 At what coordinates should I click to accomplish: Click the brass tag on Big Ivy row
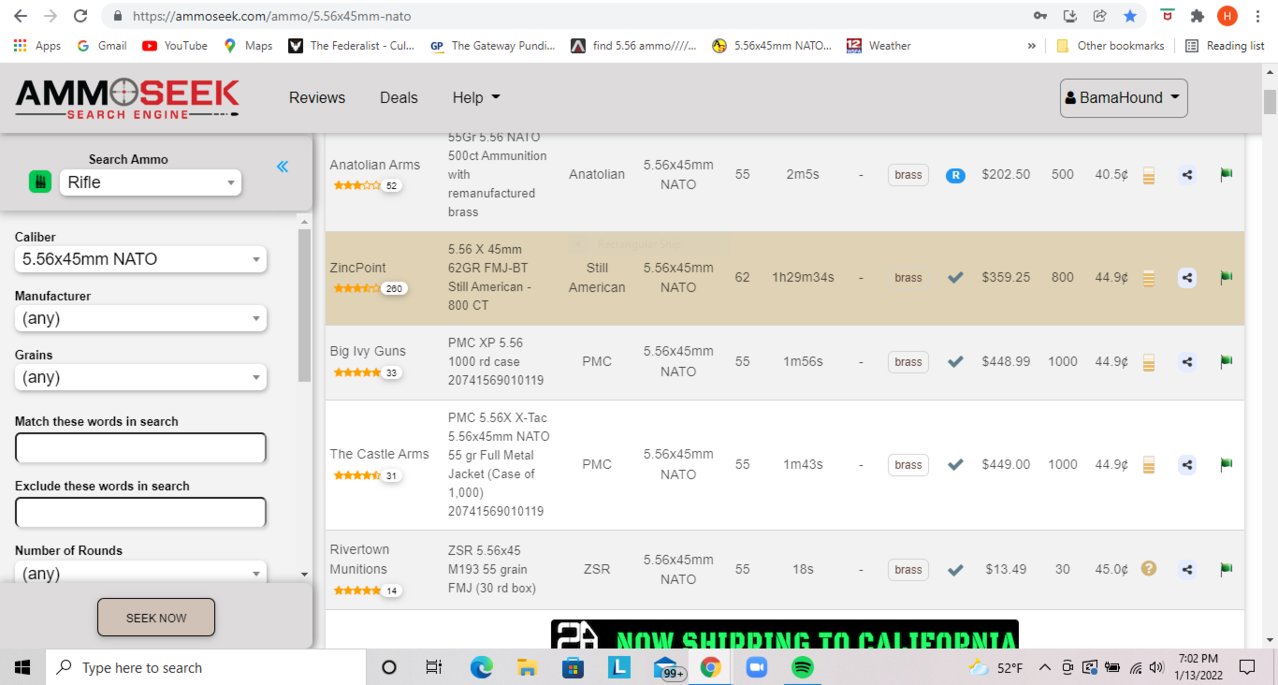[x=908, y=362]
